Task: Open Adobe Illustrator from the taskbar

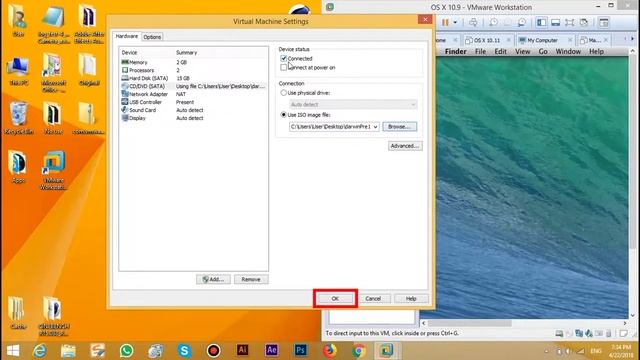Action: tap(242, 350)
